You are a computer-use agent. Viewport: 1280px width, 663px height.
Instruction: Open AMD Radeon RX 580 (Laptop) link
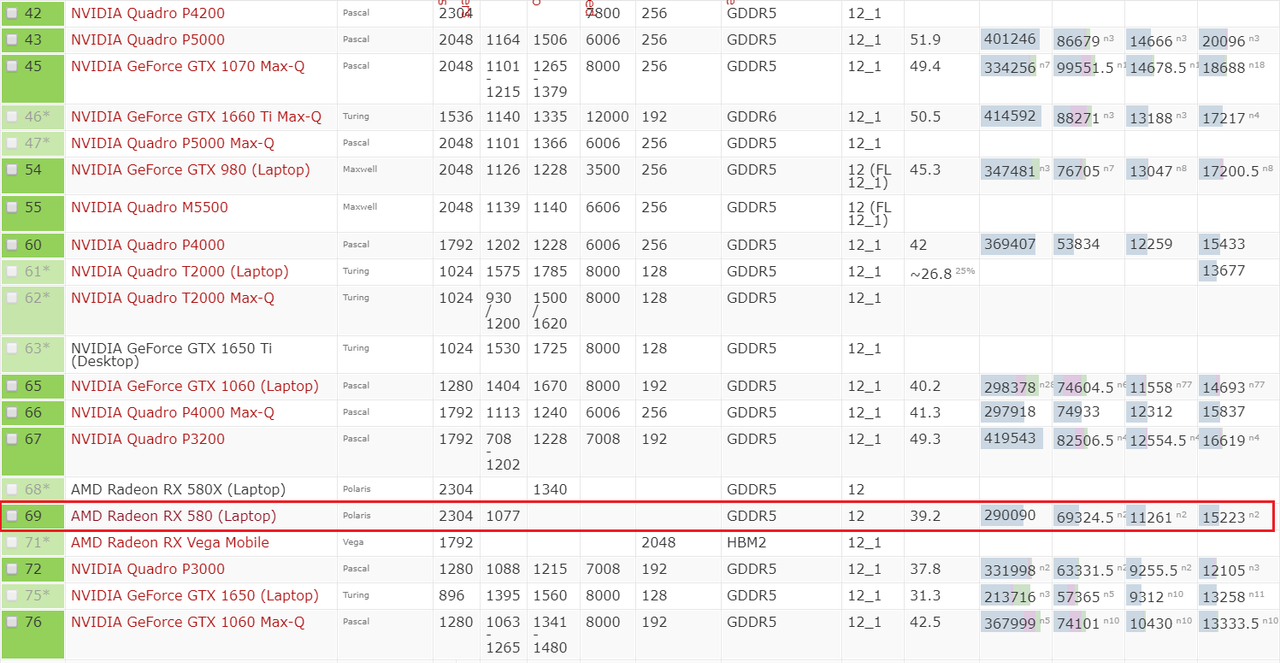click(x=173, y=516)
